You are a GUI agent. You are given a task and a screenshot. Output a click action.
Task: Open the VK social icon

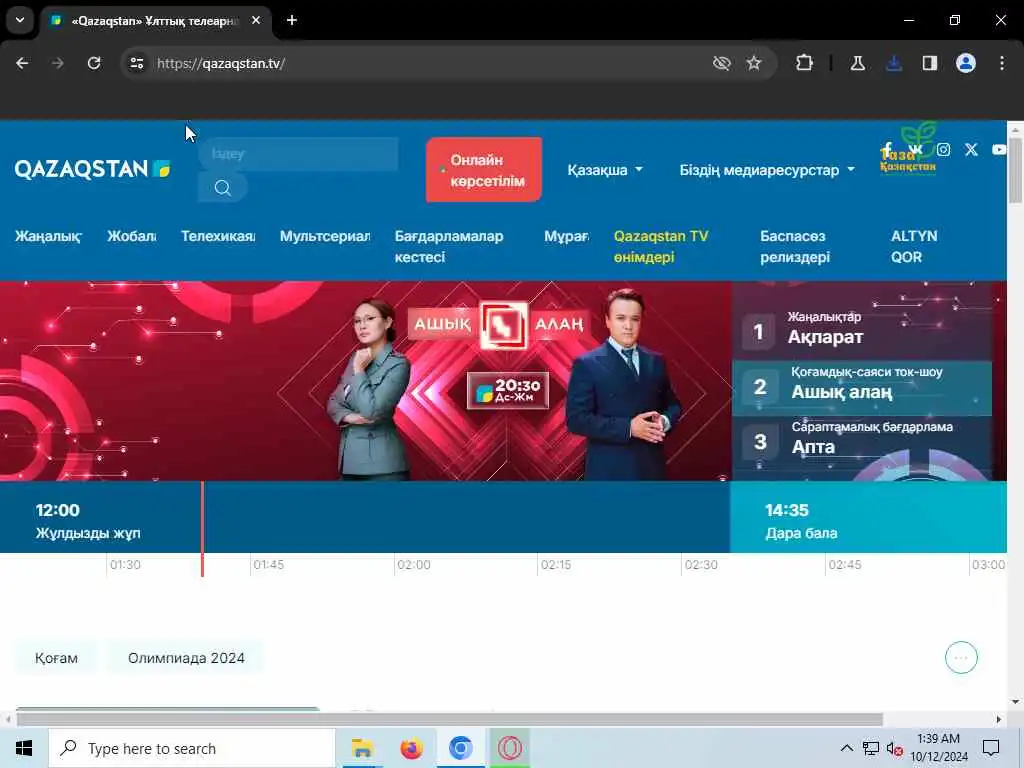click(x=916, y=150)
